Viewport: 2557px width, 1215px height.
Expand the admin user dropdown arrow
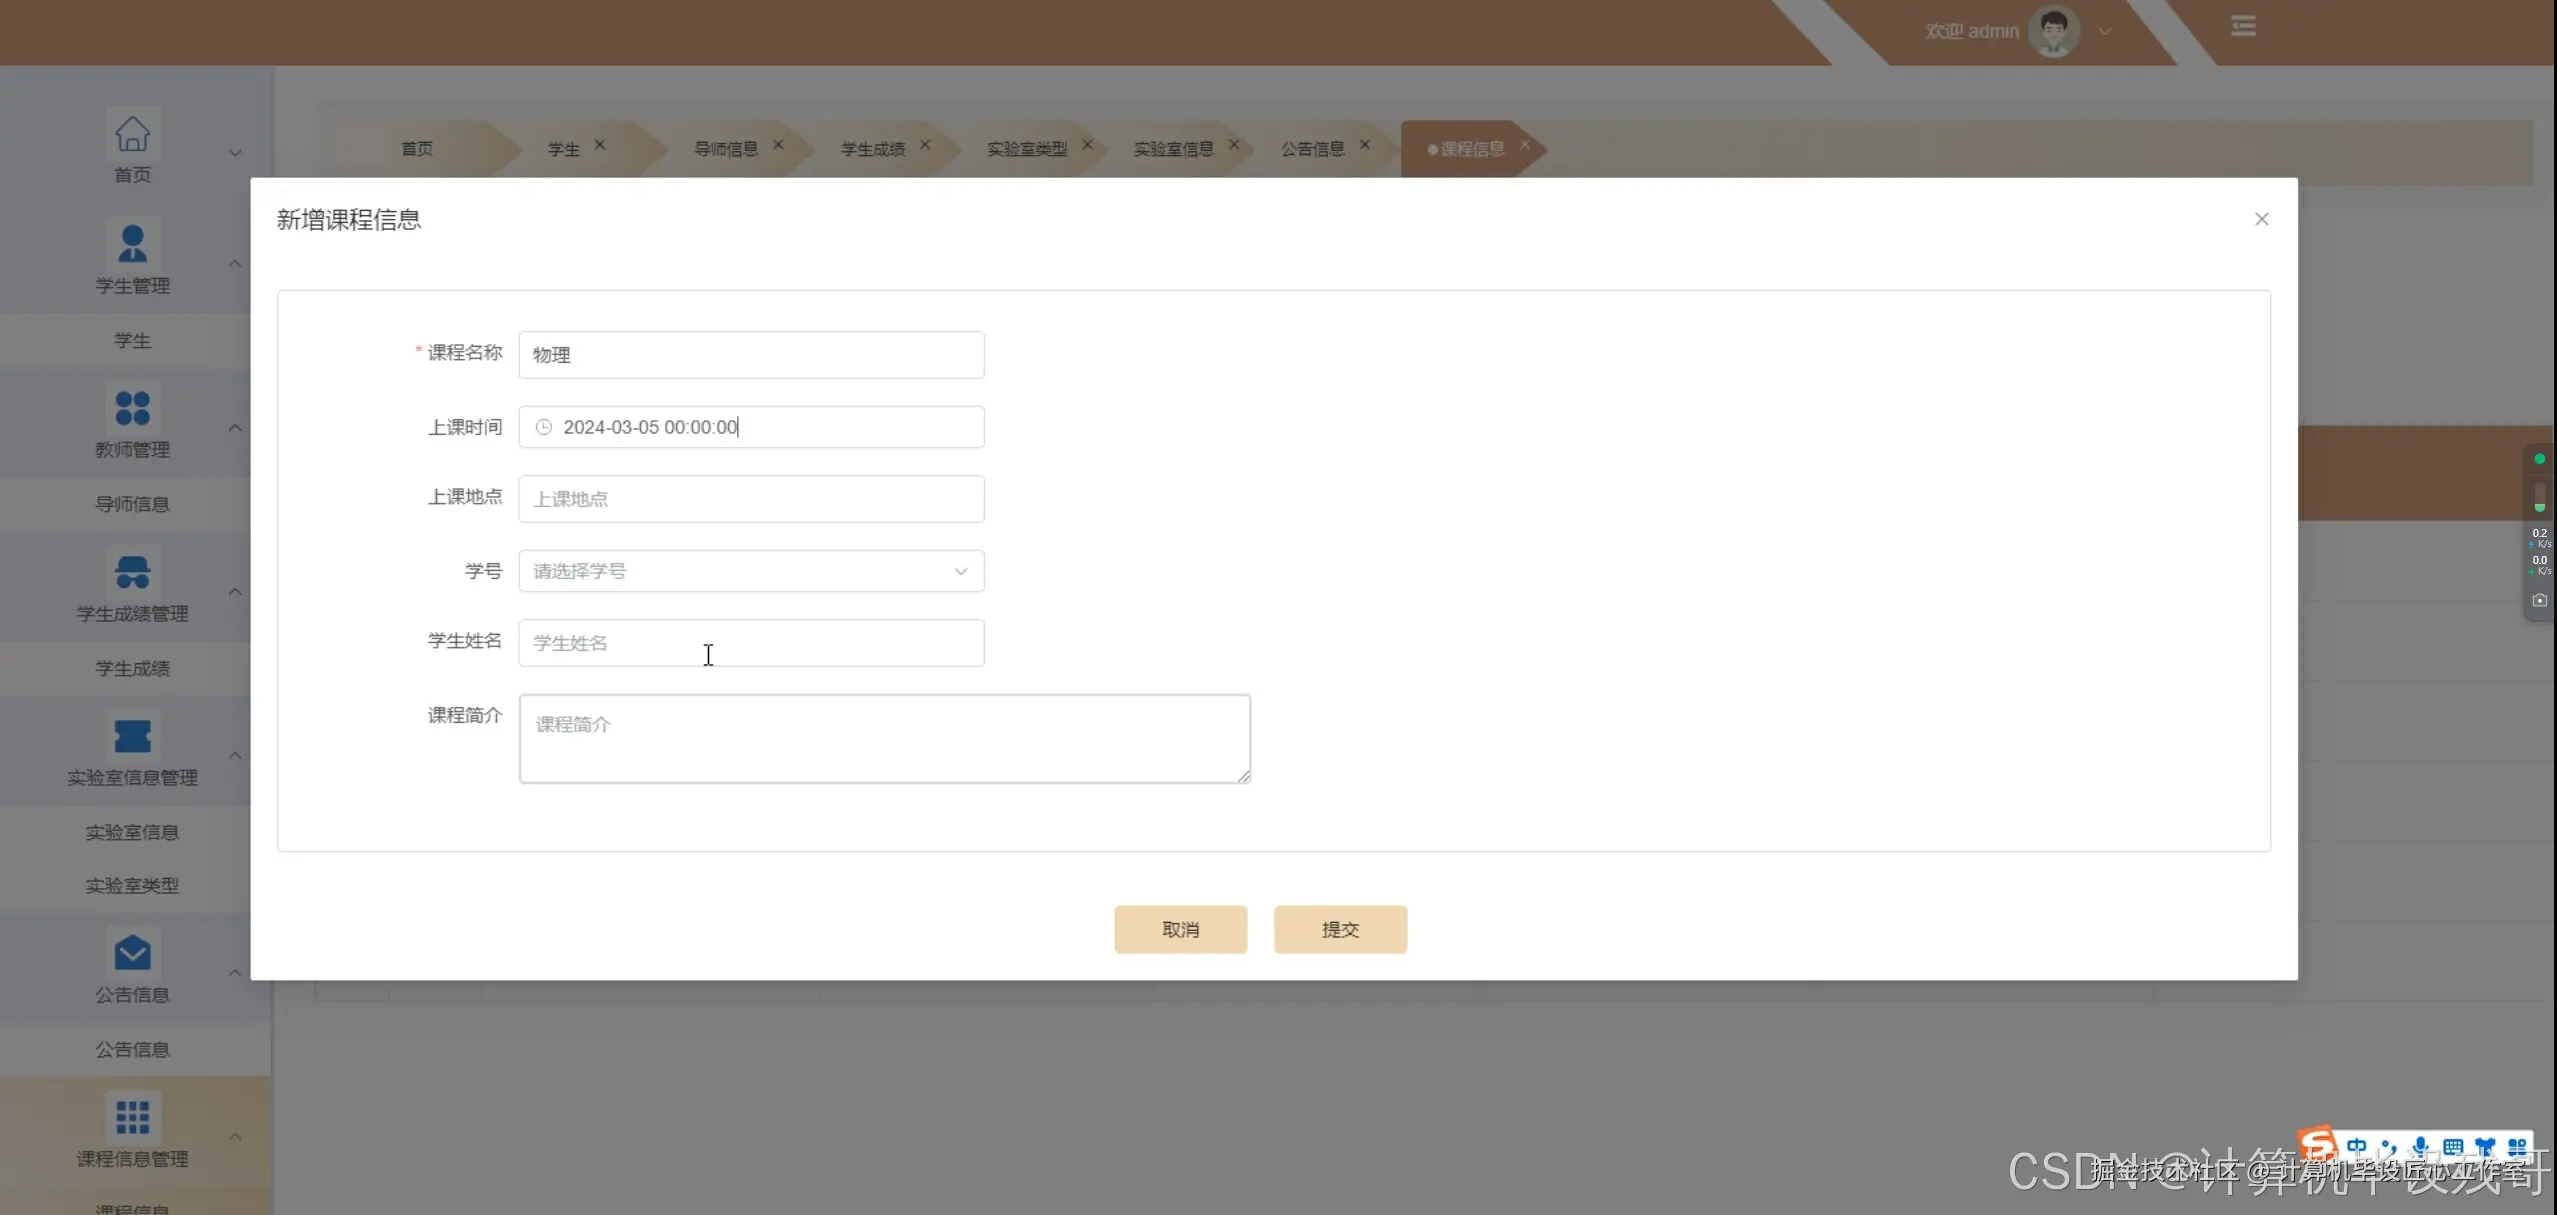(x=2105, y=32)
